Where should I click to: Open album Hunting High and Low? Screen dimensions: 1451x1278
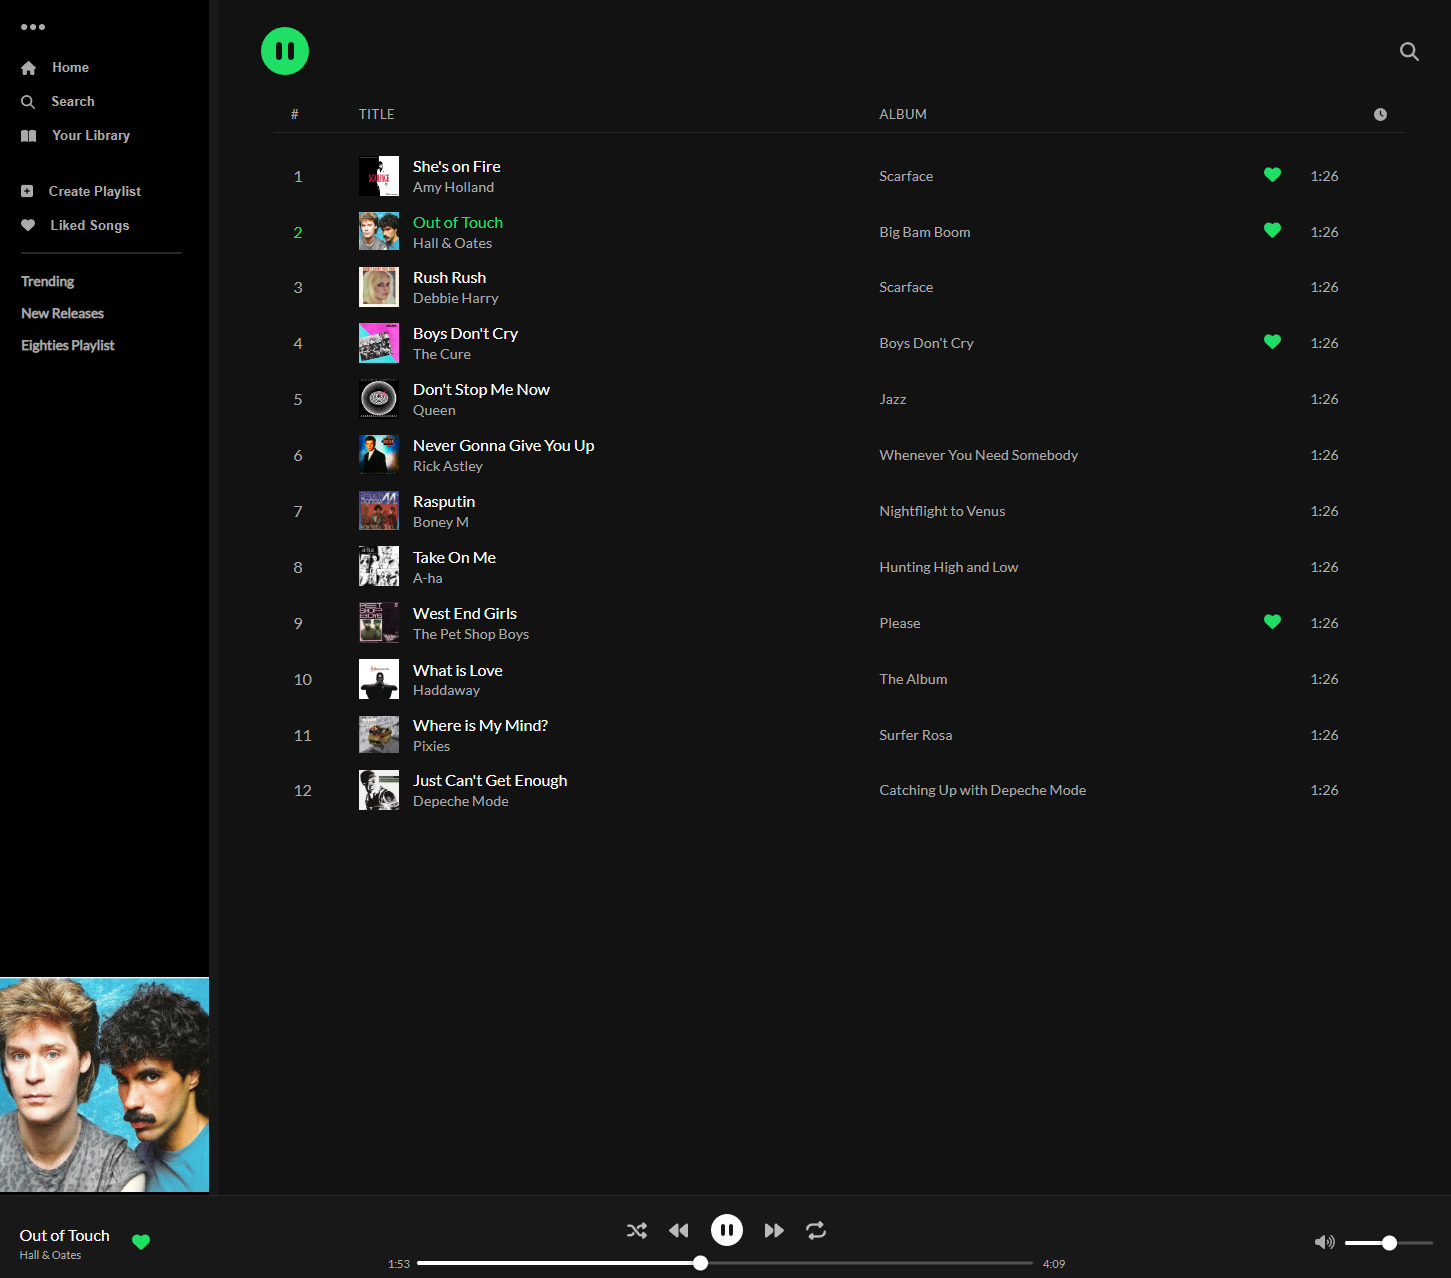(948, 567)
